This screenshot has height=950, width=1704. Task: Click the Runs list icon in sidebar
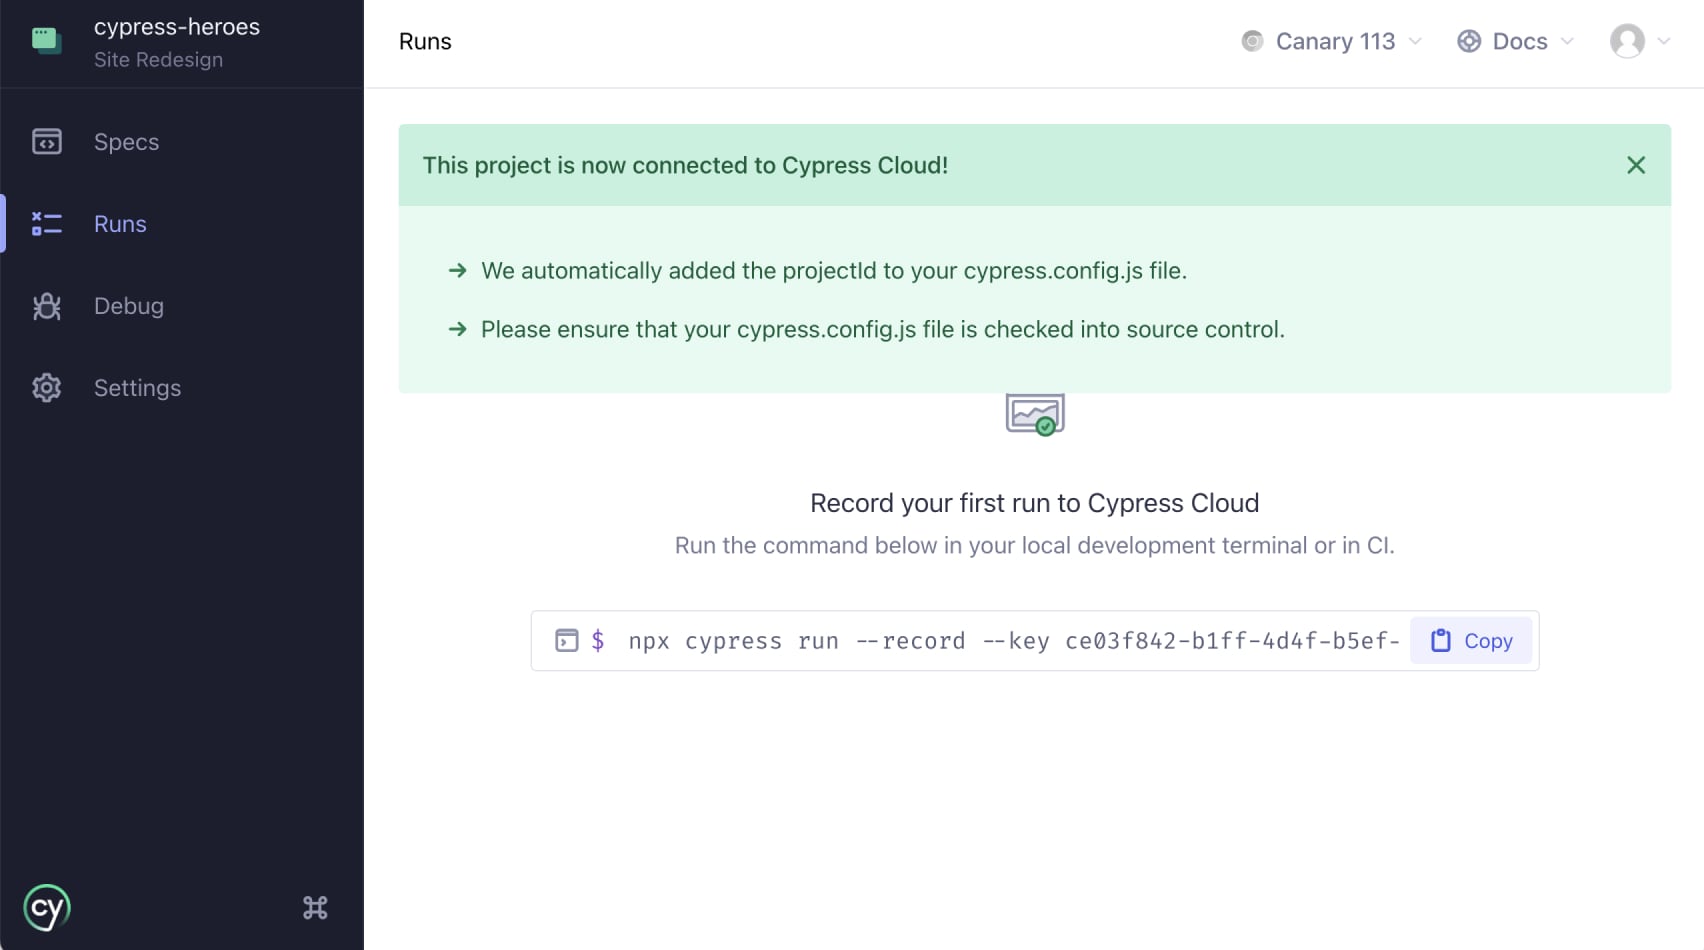click(x=47, y=224)
